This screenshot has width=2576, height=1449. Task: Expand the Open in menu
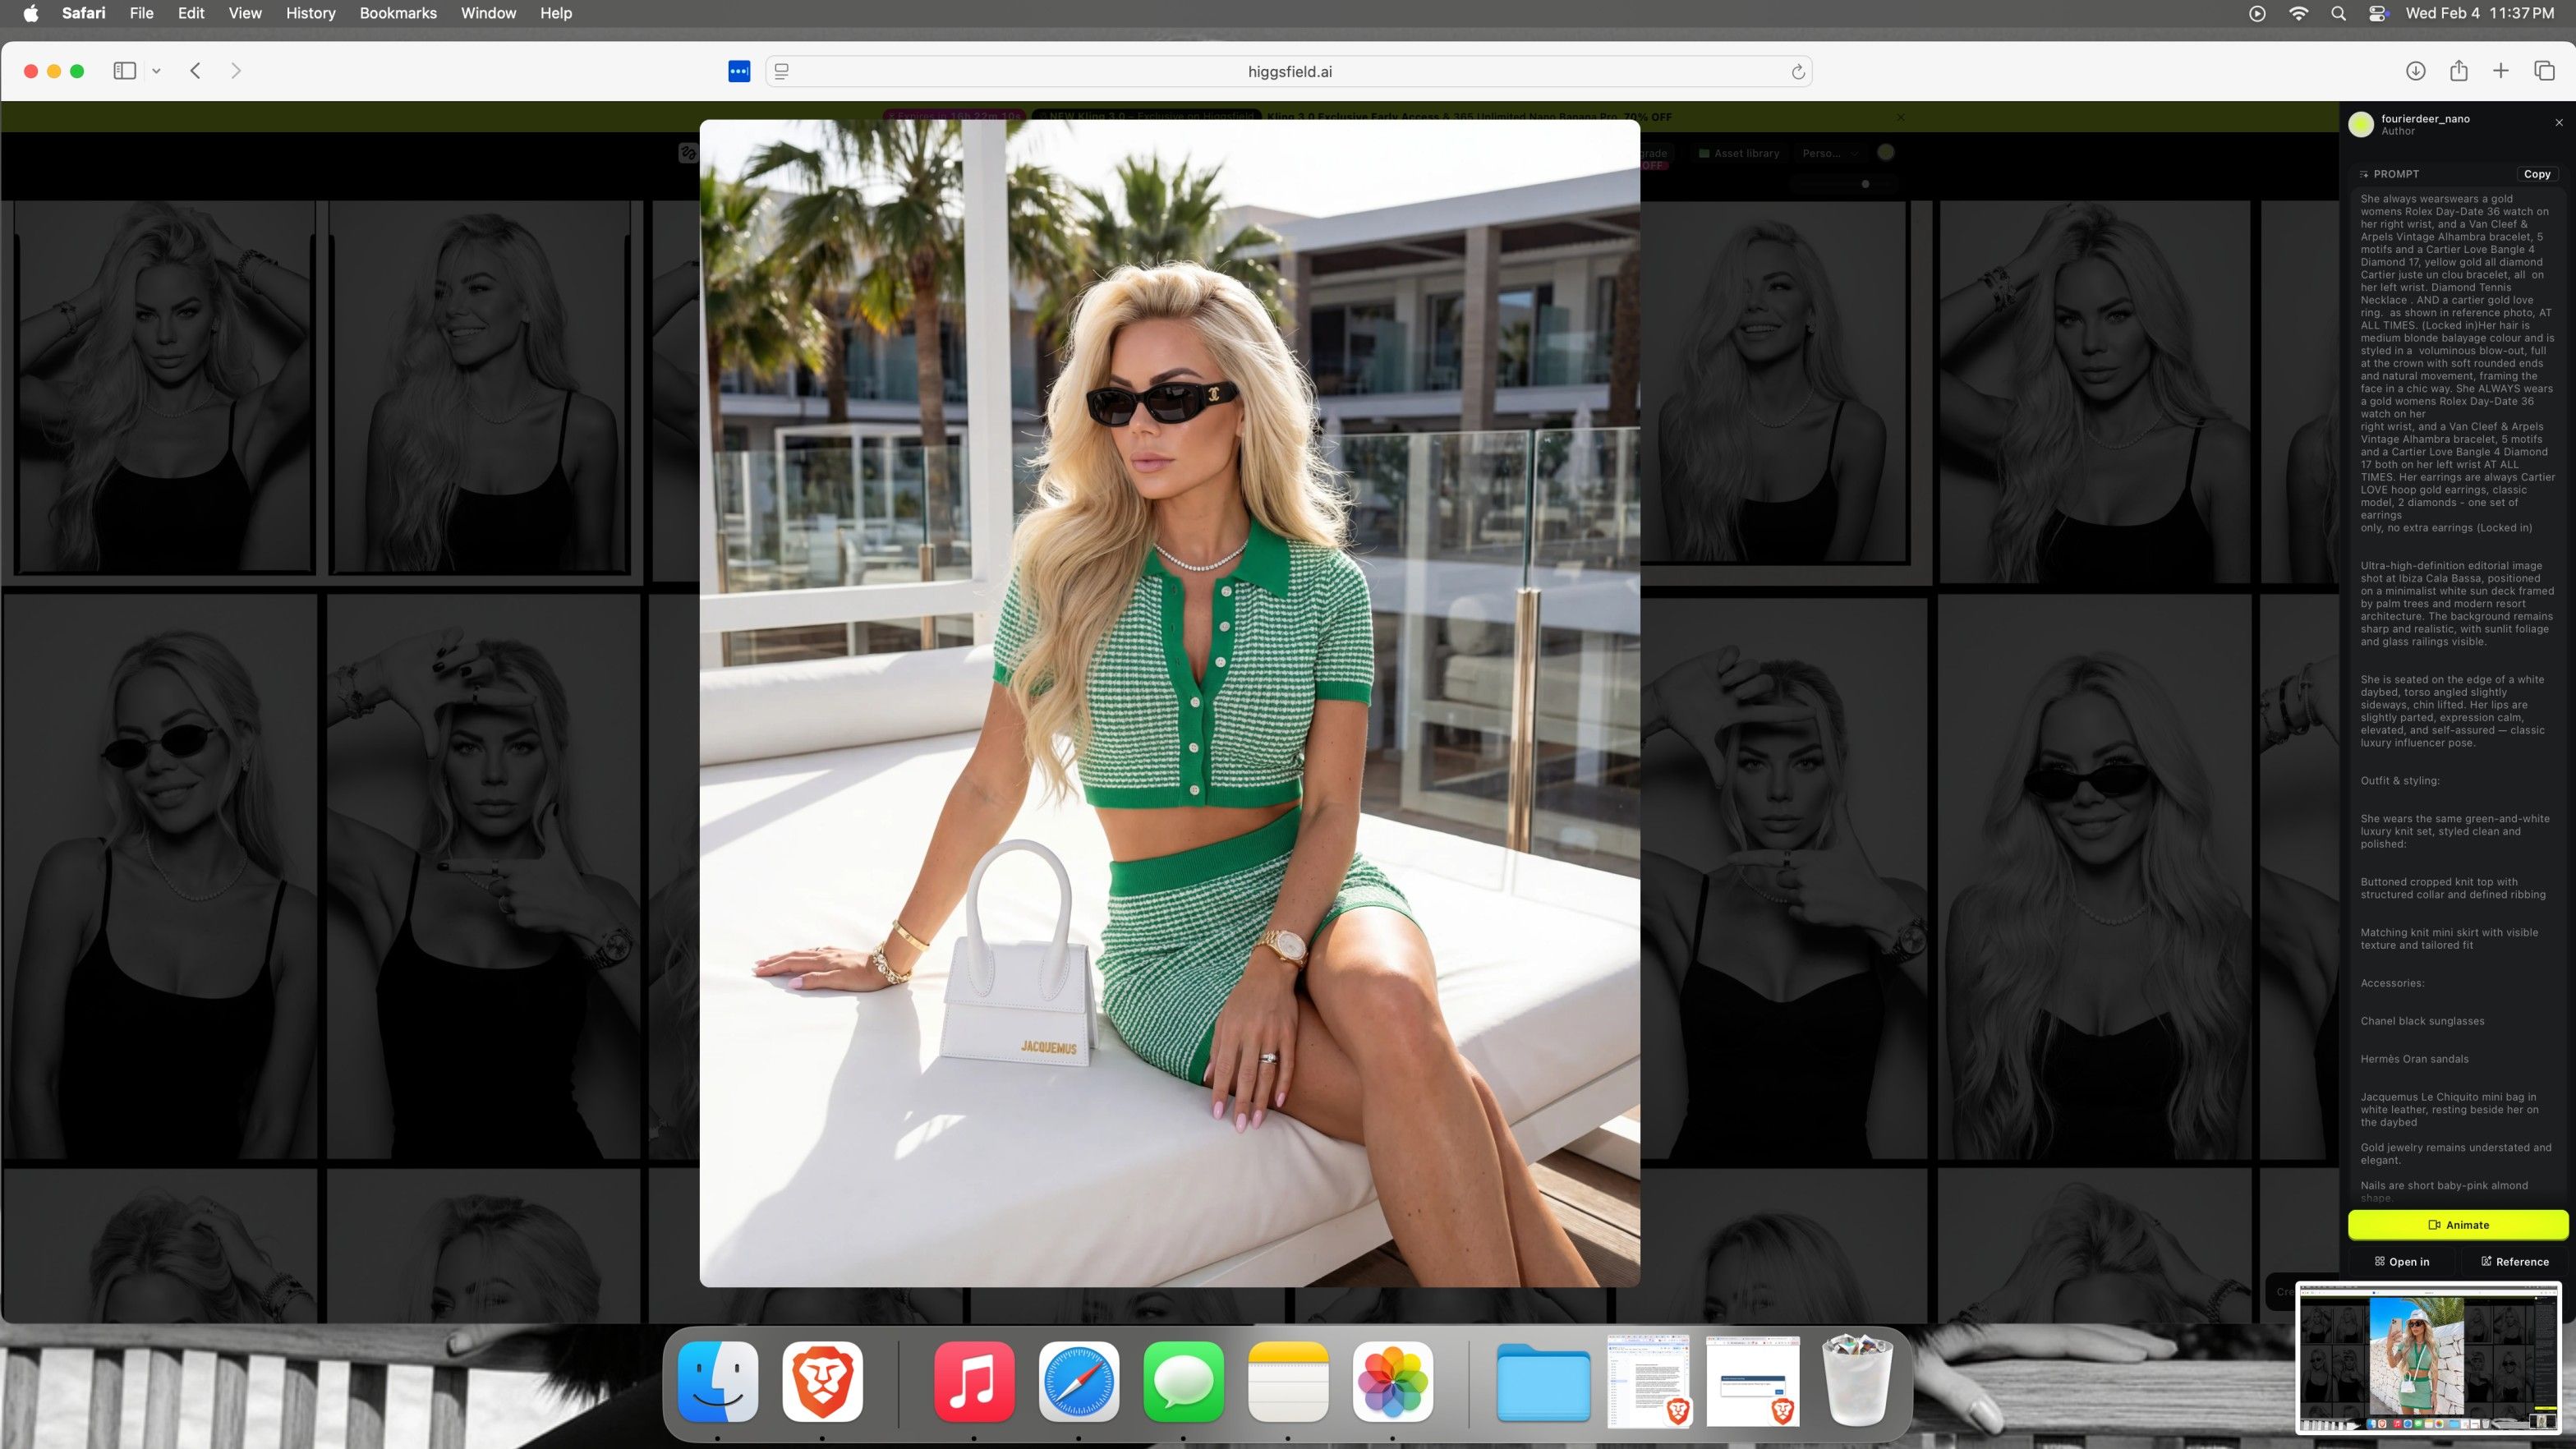click(2402, 1262)
